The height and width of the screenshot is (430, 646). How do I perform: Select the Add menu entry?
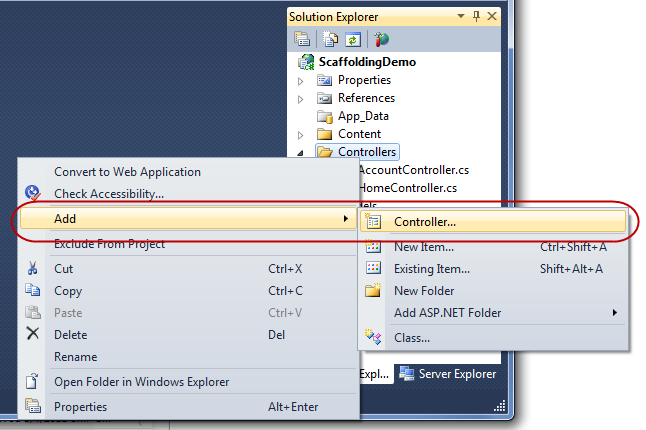187,219
